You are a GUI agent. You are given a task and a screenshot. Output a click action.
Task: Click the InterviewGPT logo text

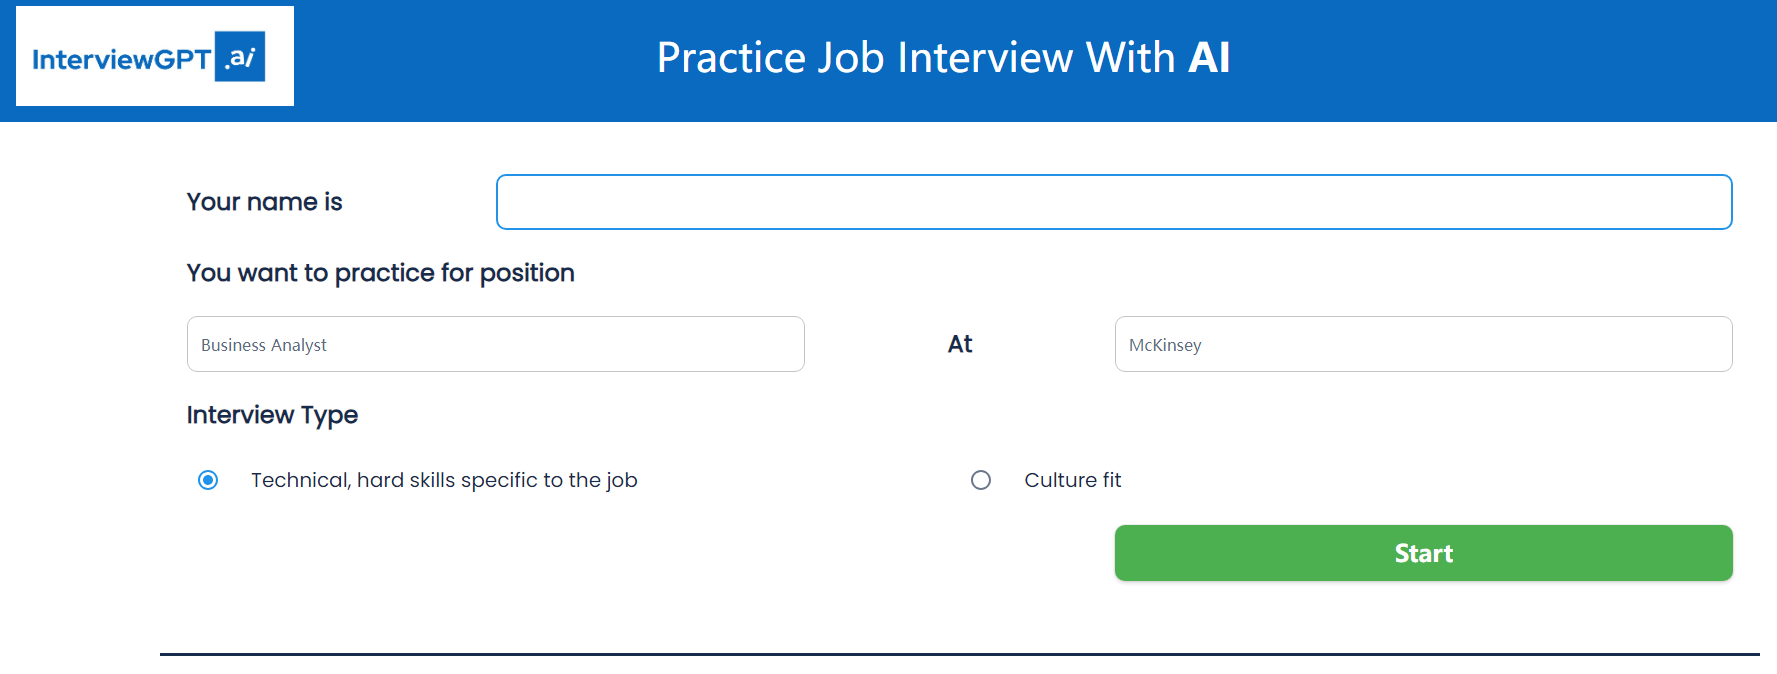tap(121, 60)
